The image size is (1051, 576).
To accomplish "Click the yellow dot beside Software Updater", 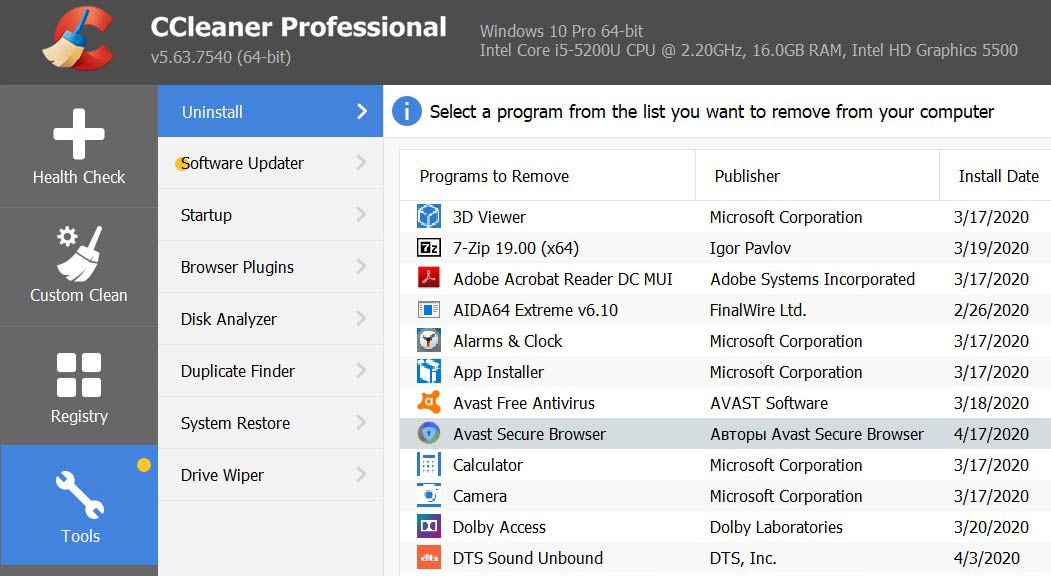I will (x=181, y=163).
